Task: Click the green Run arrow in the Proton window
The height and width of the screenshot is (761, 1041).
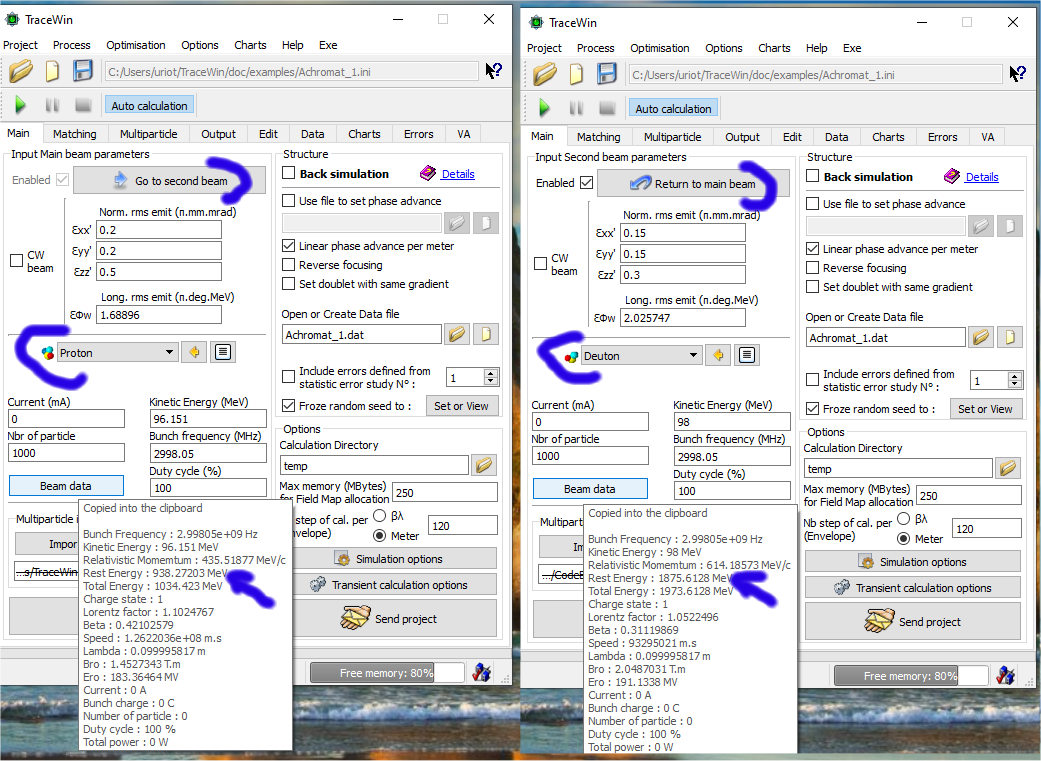Action: coord(20,105)
